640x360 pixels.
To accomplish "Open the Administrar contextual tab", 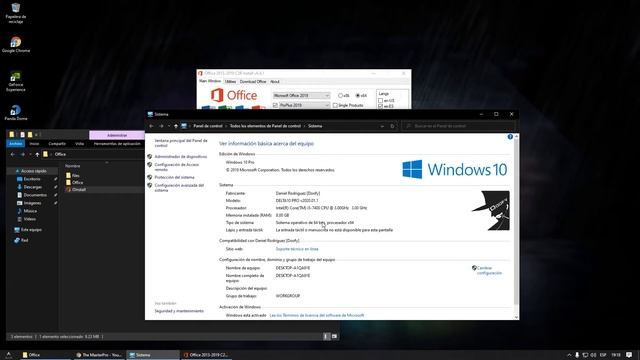I will (117, 135).
